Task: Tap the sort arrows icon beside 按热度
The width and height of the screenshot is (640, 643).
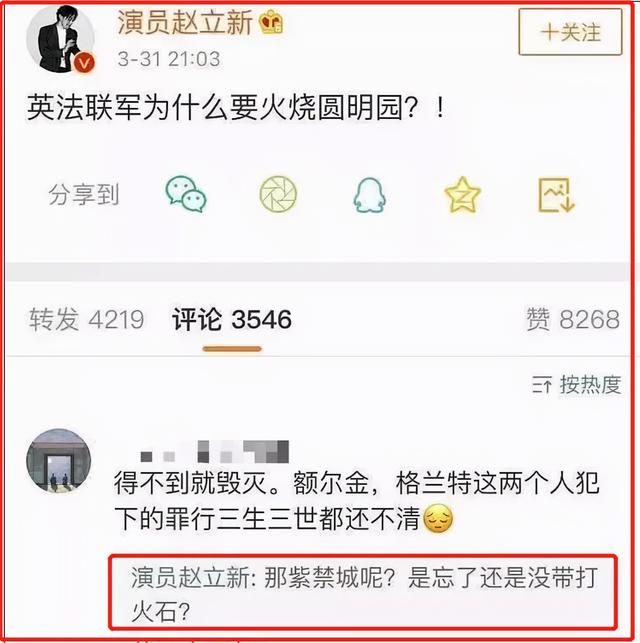Action: [x=542, y=385]
